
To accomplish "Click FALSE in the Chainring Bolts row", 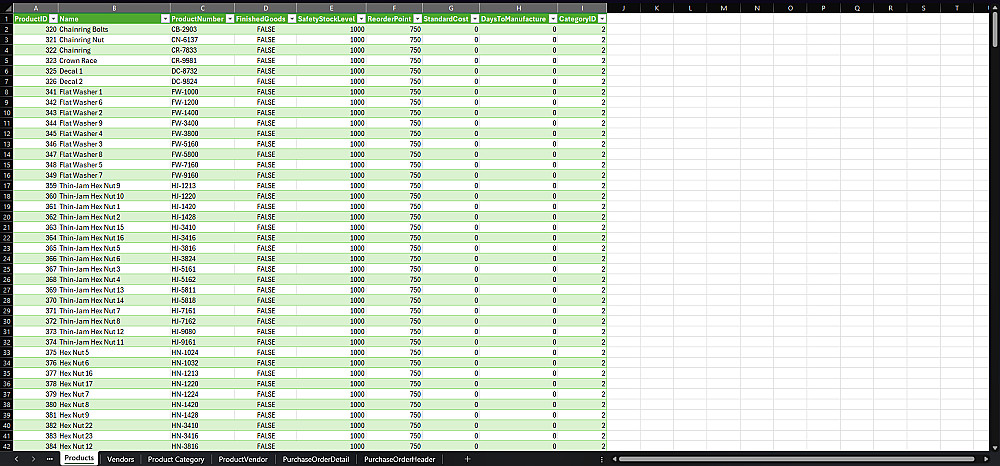I will click(x=265, y=29).
